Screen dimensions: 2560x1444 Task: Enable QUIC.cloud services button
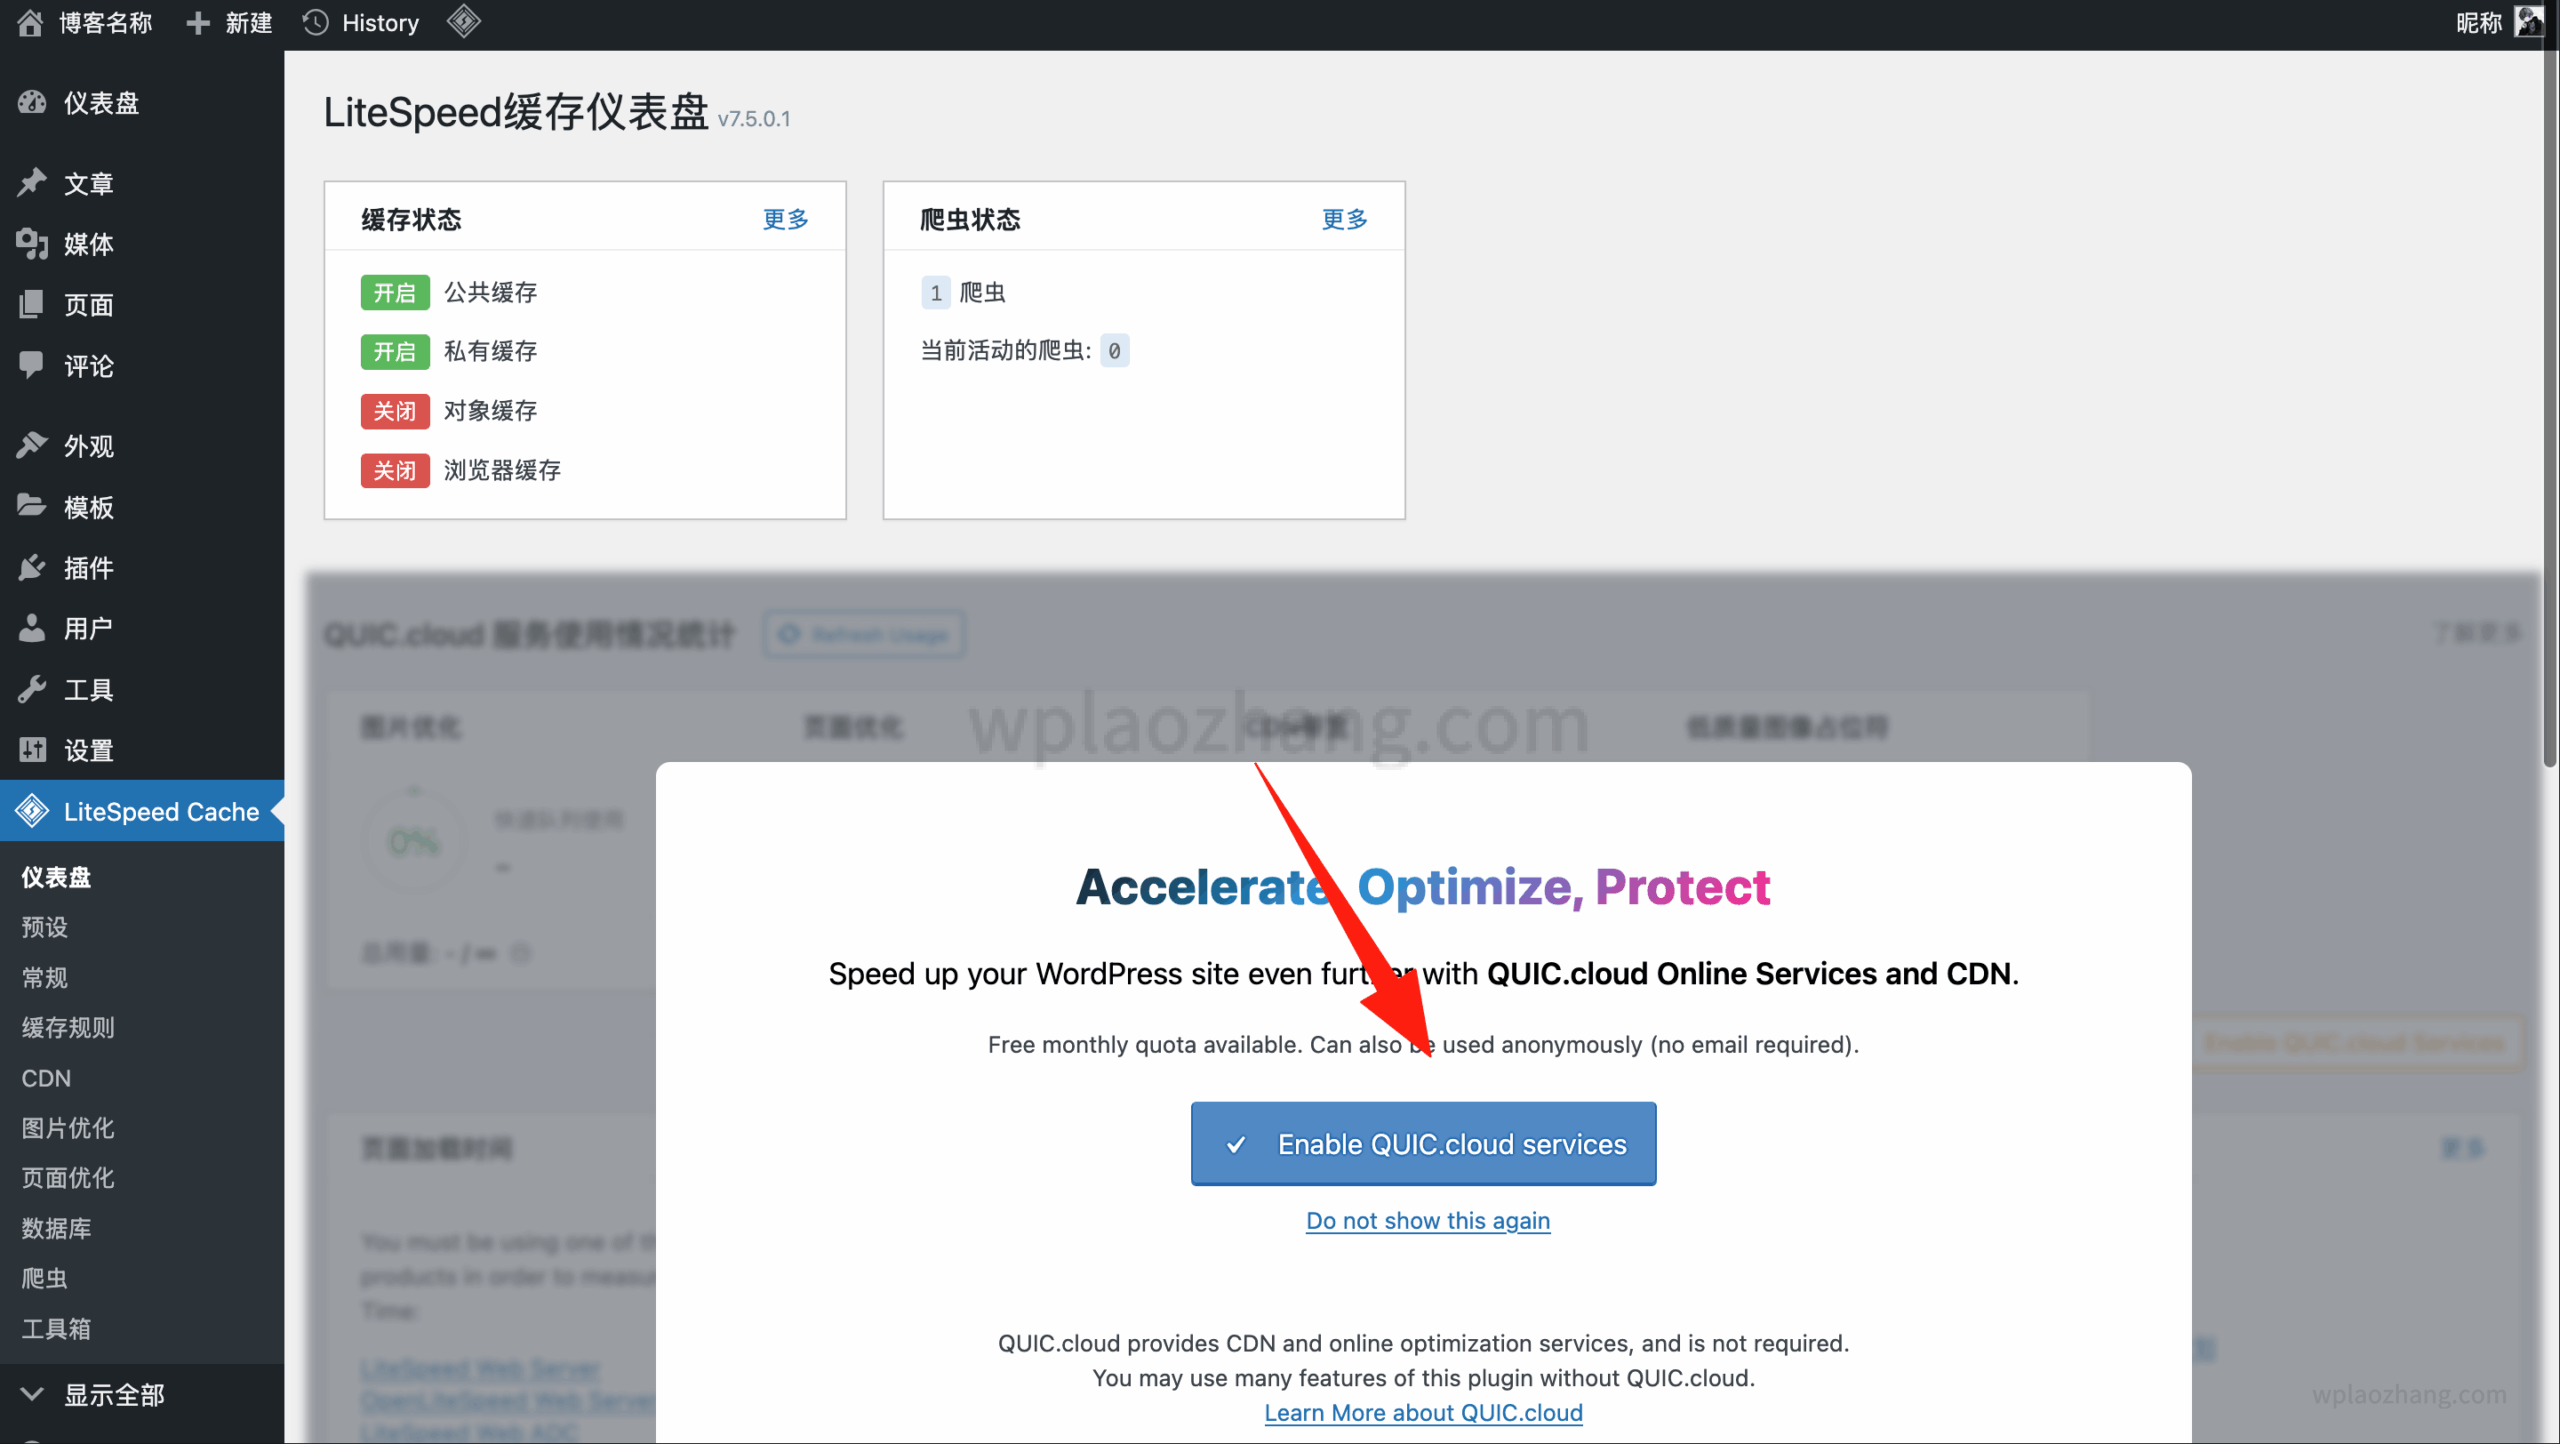coord(1423,1144)
